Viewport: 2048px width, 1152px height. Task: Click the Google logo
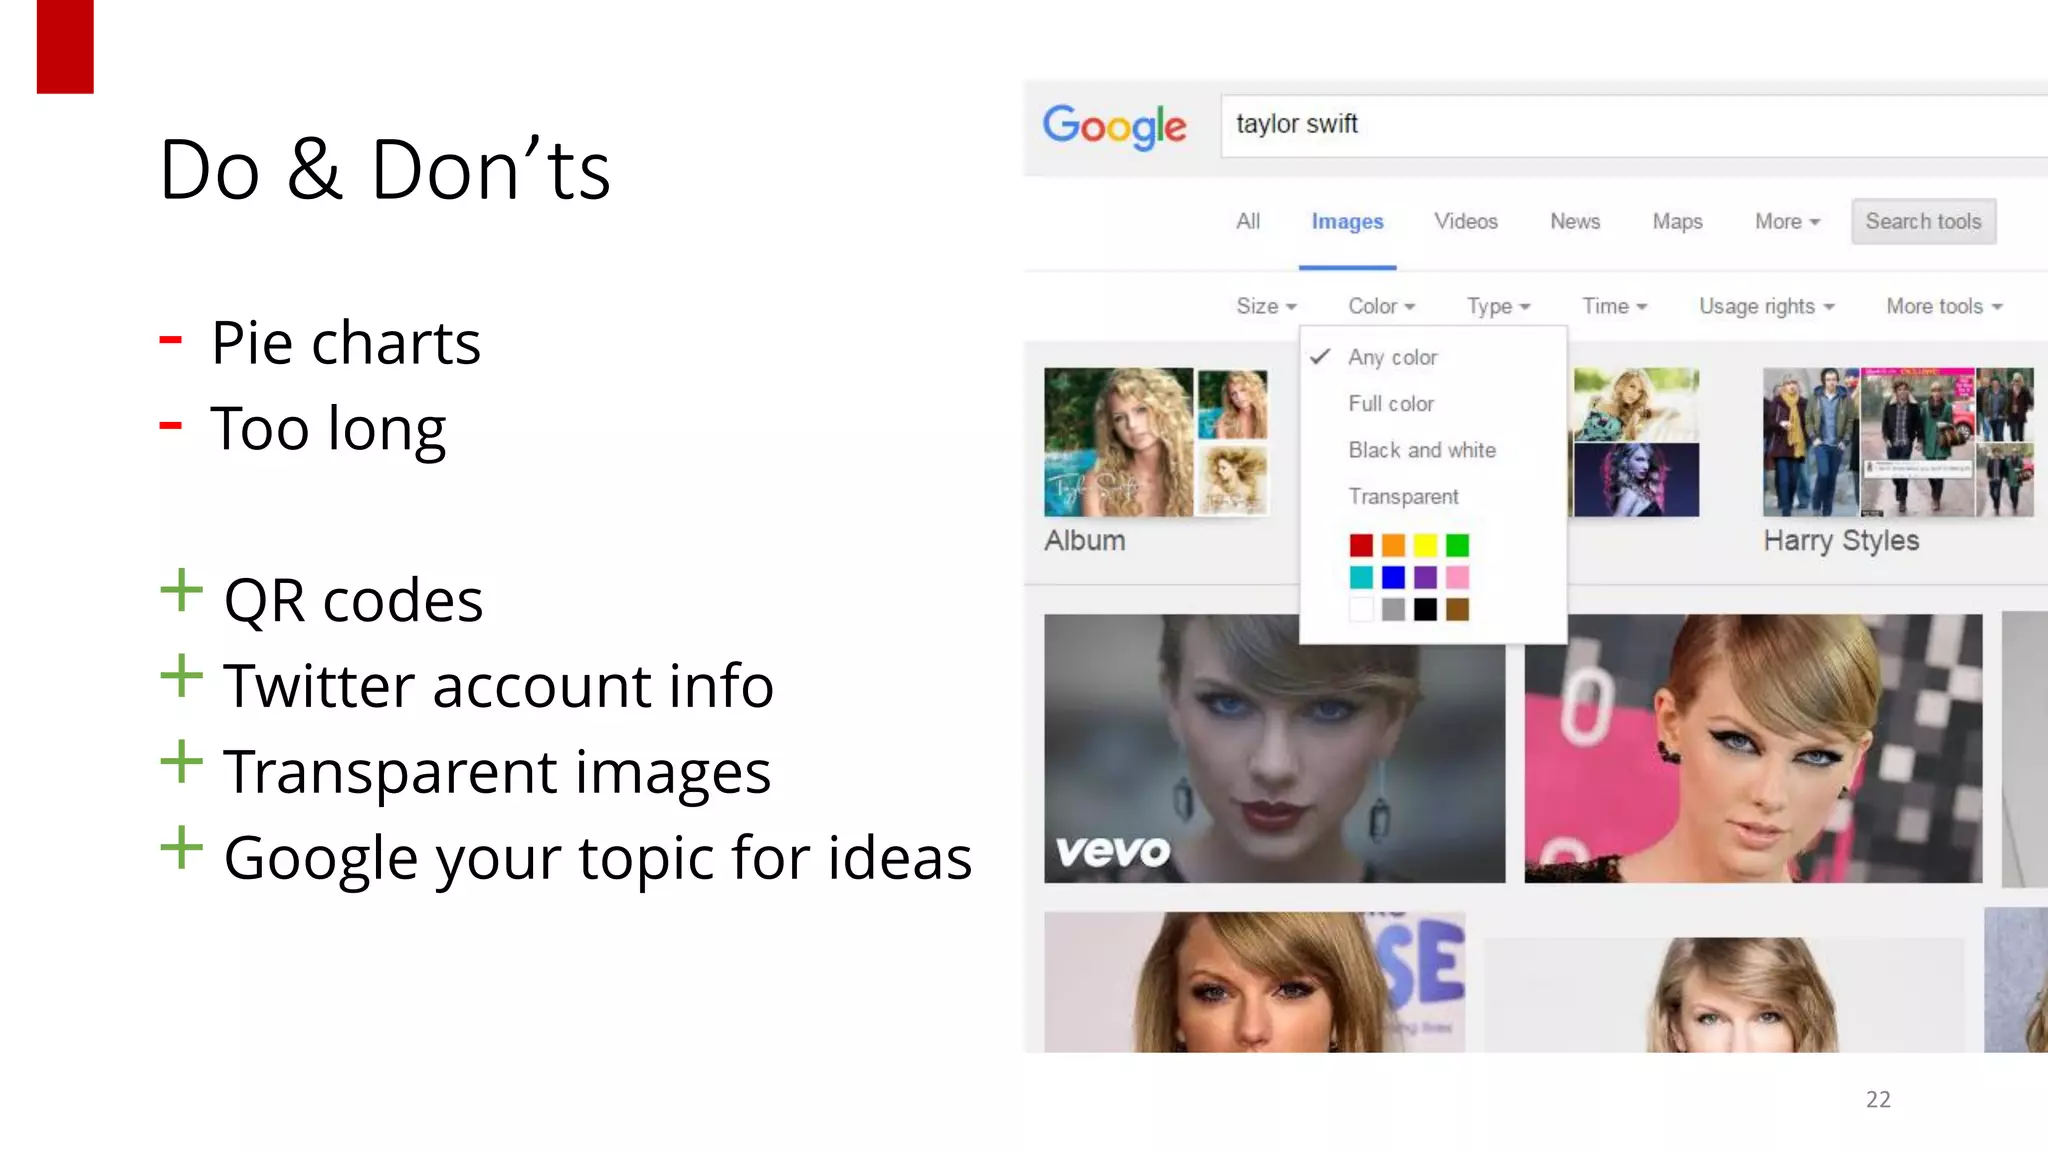click(1113, 126)
